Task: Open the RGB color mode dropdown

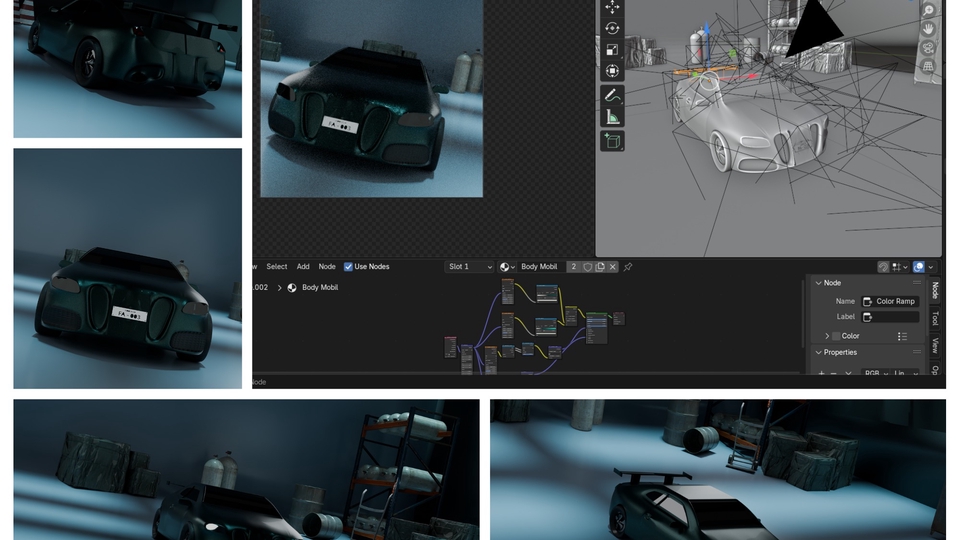Action: click(876, 373)
